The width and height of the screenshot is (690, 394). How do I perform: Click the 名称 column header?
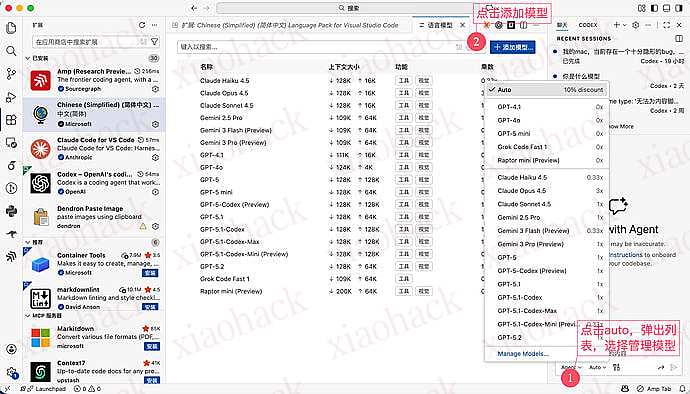coord(206,67)
